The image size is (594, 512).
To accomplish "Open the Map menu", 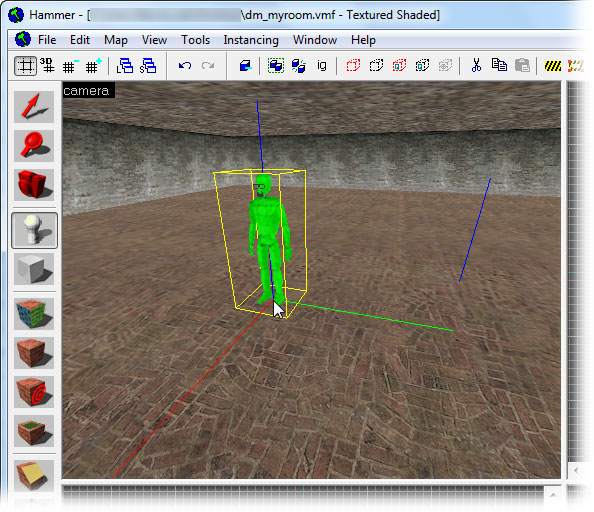I will coord(116,40).
